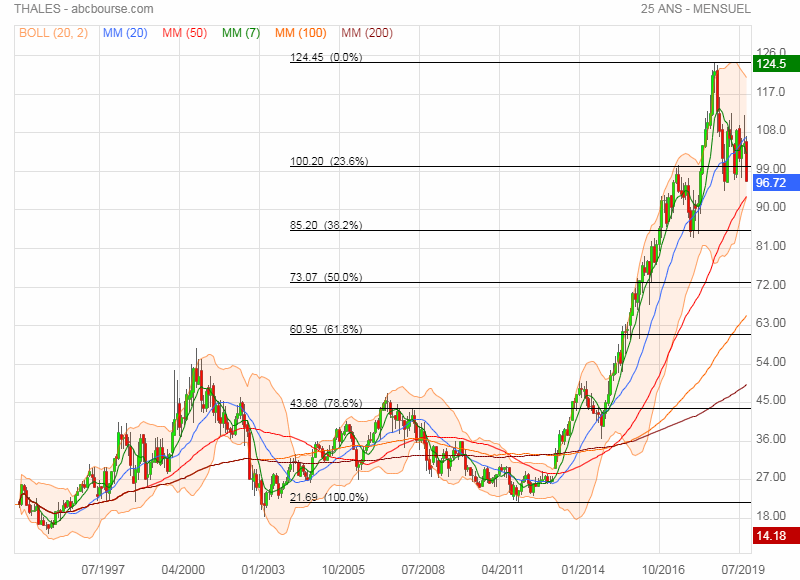This screenshot has width=800, height=580.
Task: Select the 124.45 (0.0%) Fibonacci label
Action: pos(326,57)
